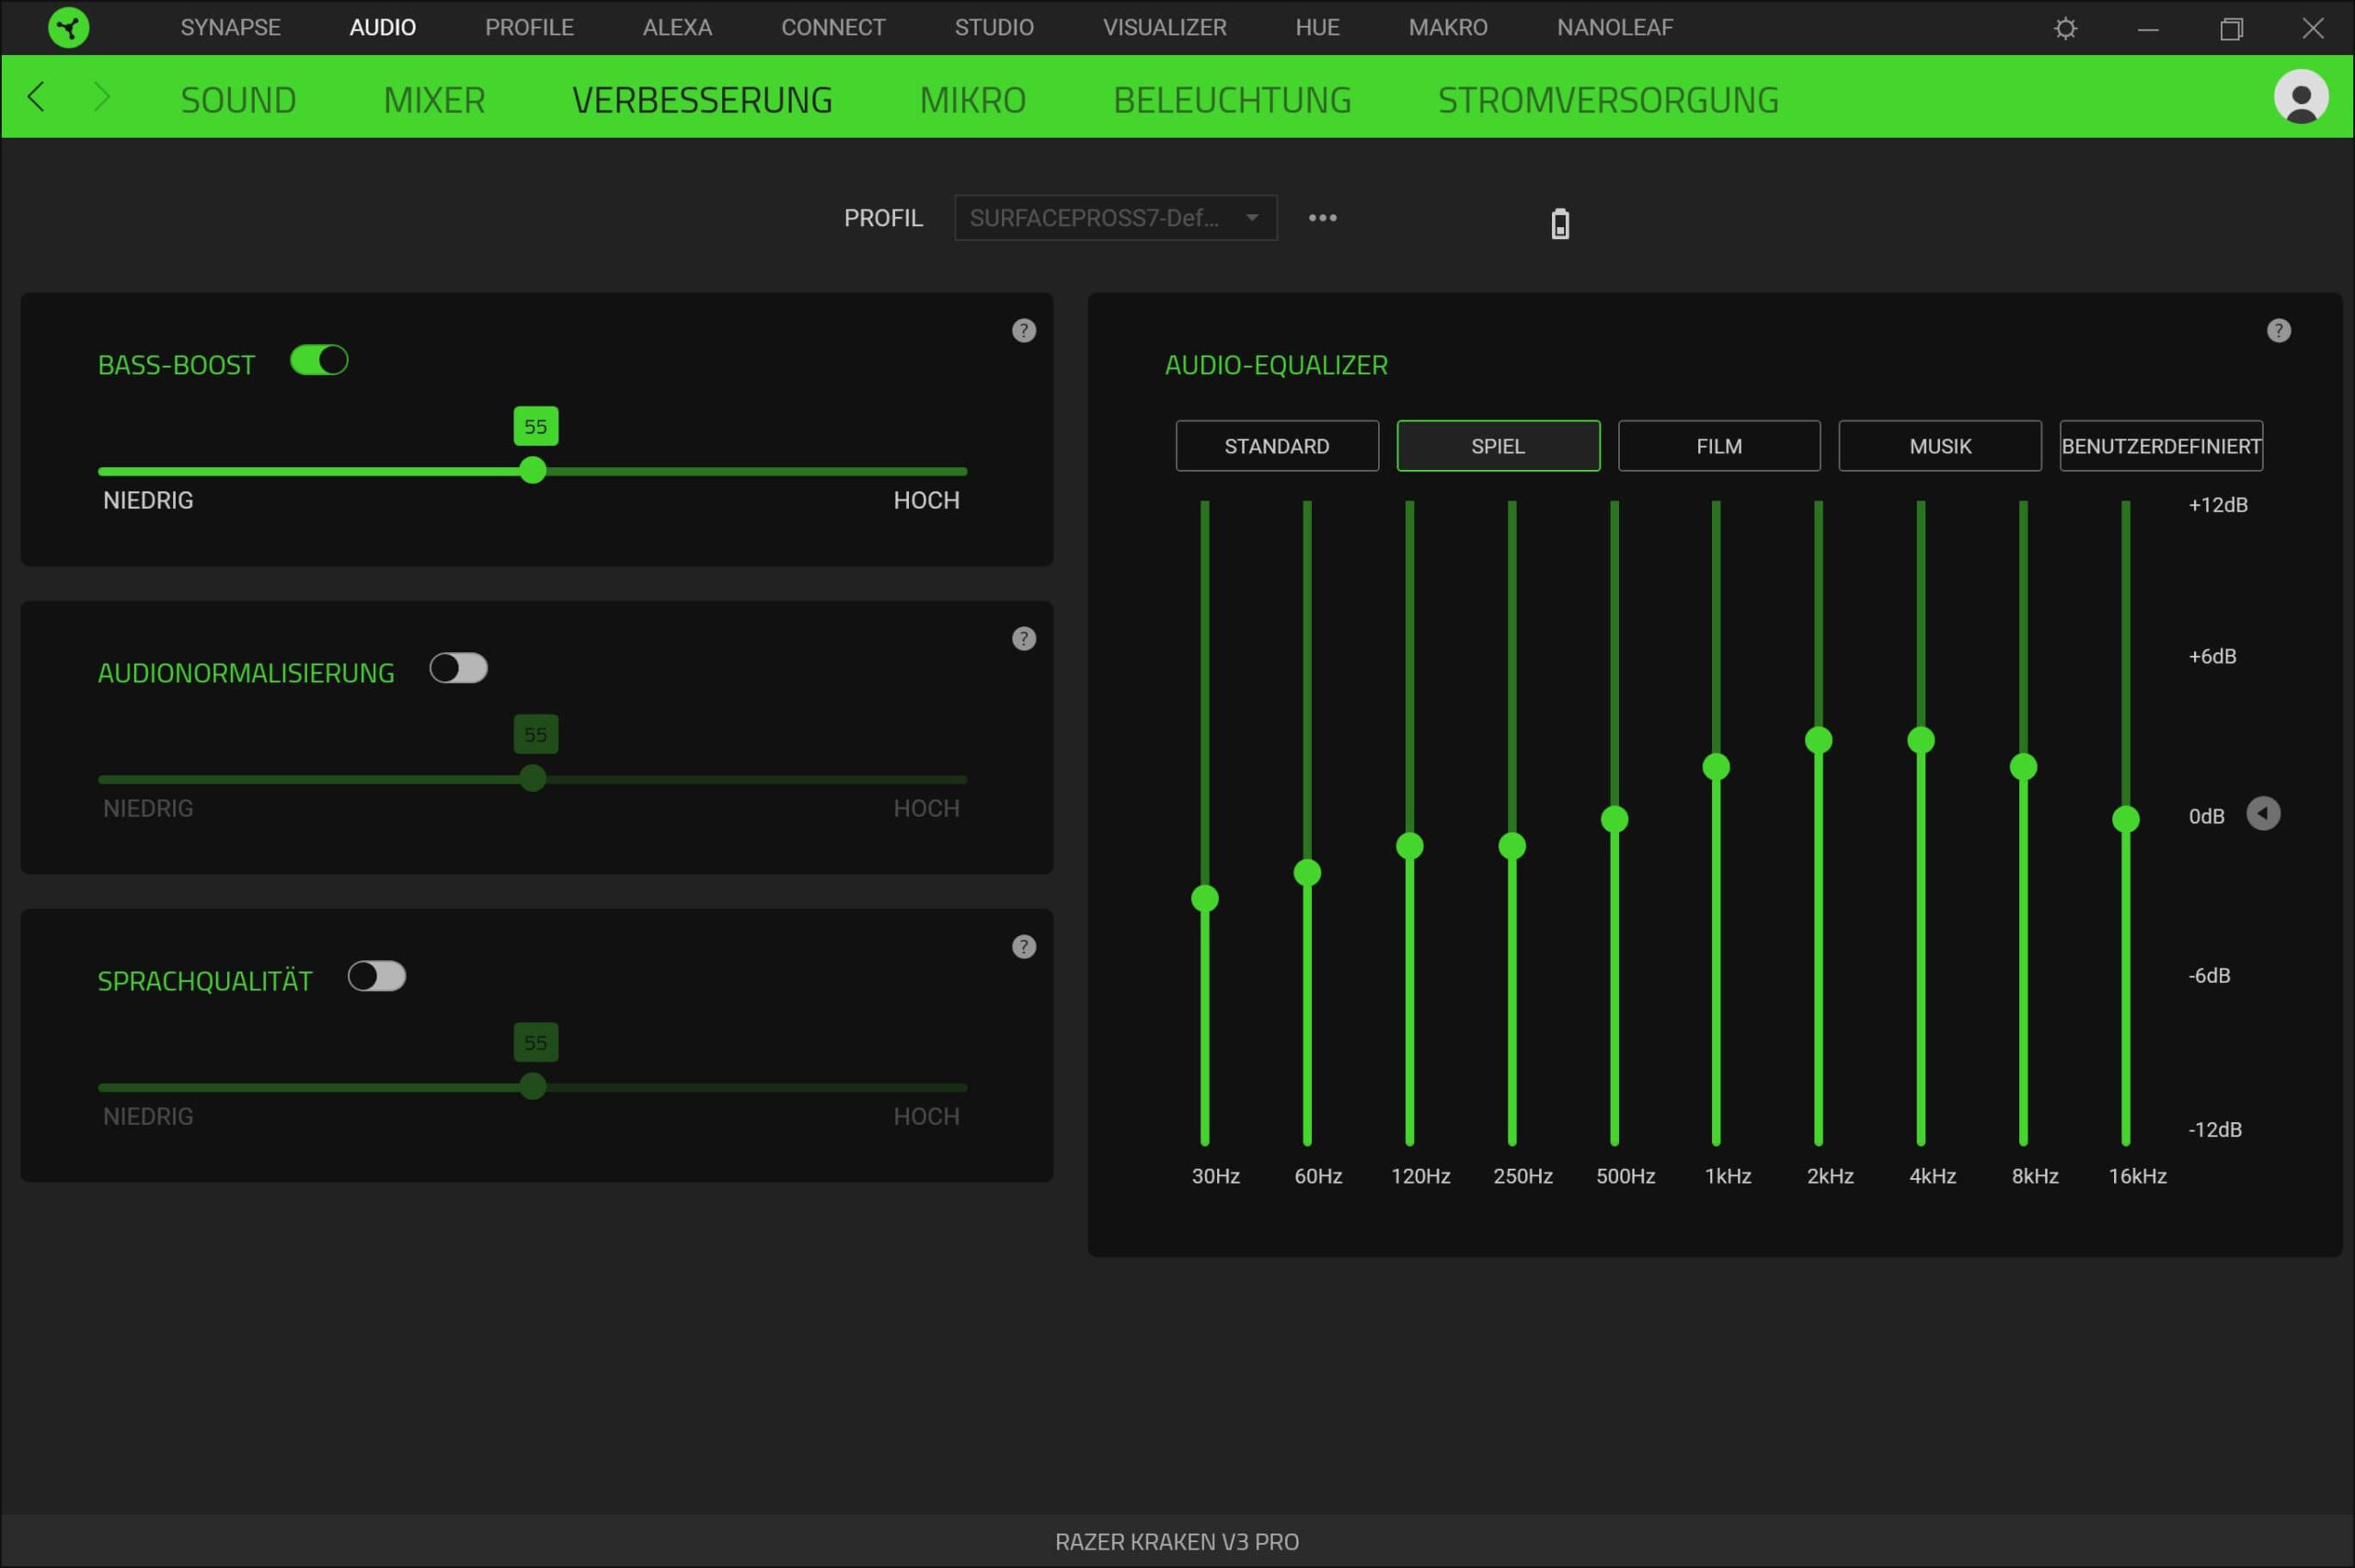The width and height of the screenshot is (2355, 1568).
Task: Open Audio-Equalizer help question mark
Action: pyautogui.click(x=2278, y=330)
